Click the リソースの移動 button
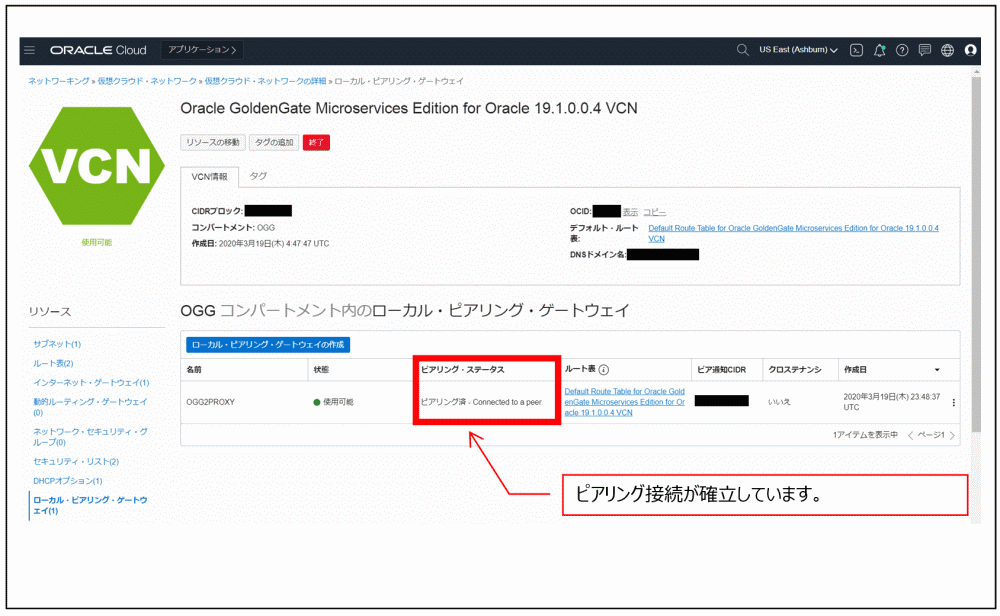The width and height of the screenshot is (1000, 616). click(x=213, y=142)
